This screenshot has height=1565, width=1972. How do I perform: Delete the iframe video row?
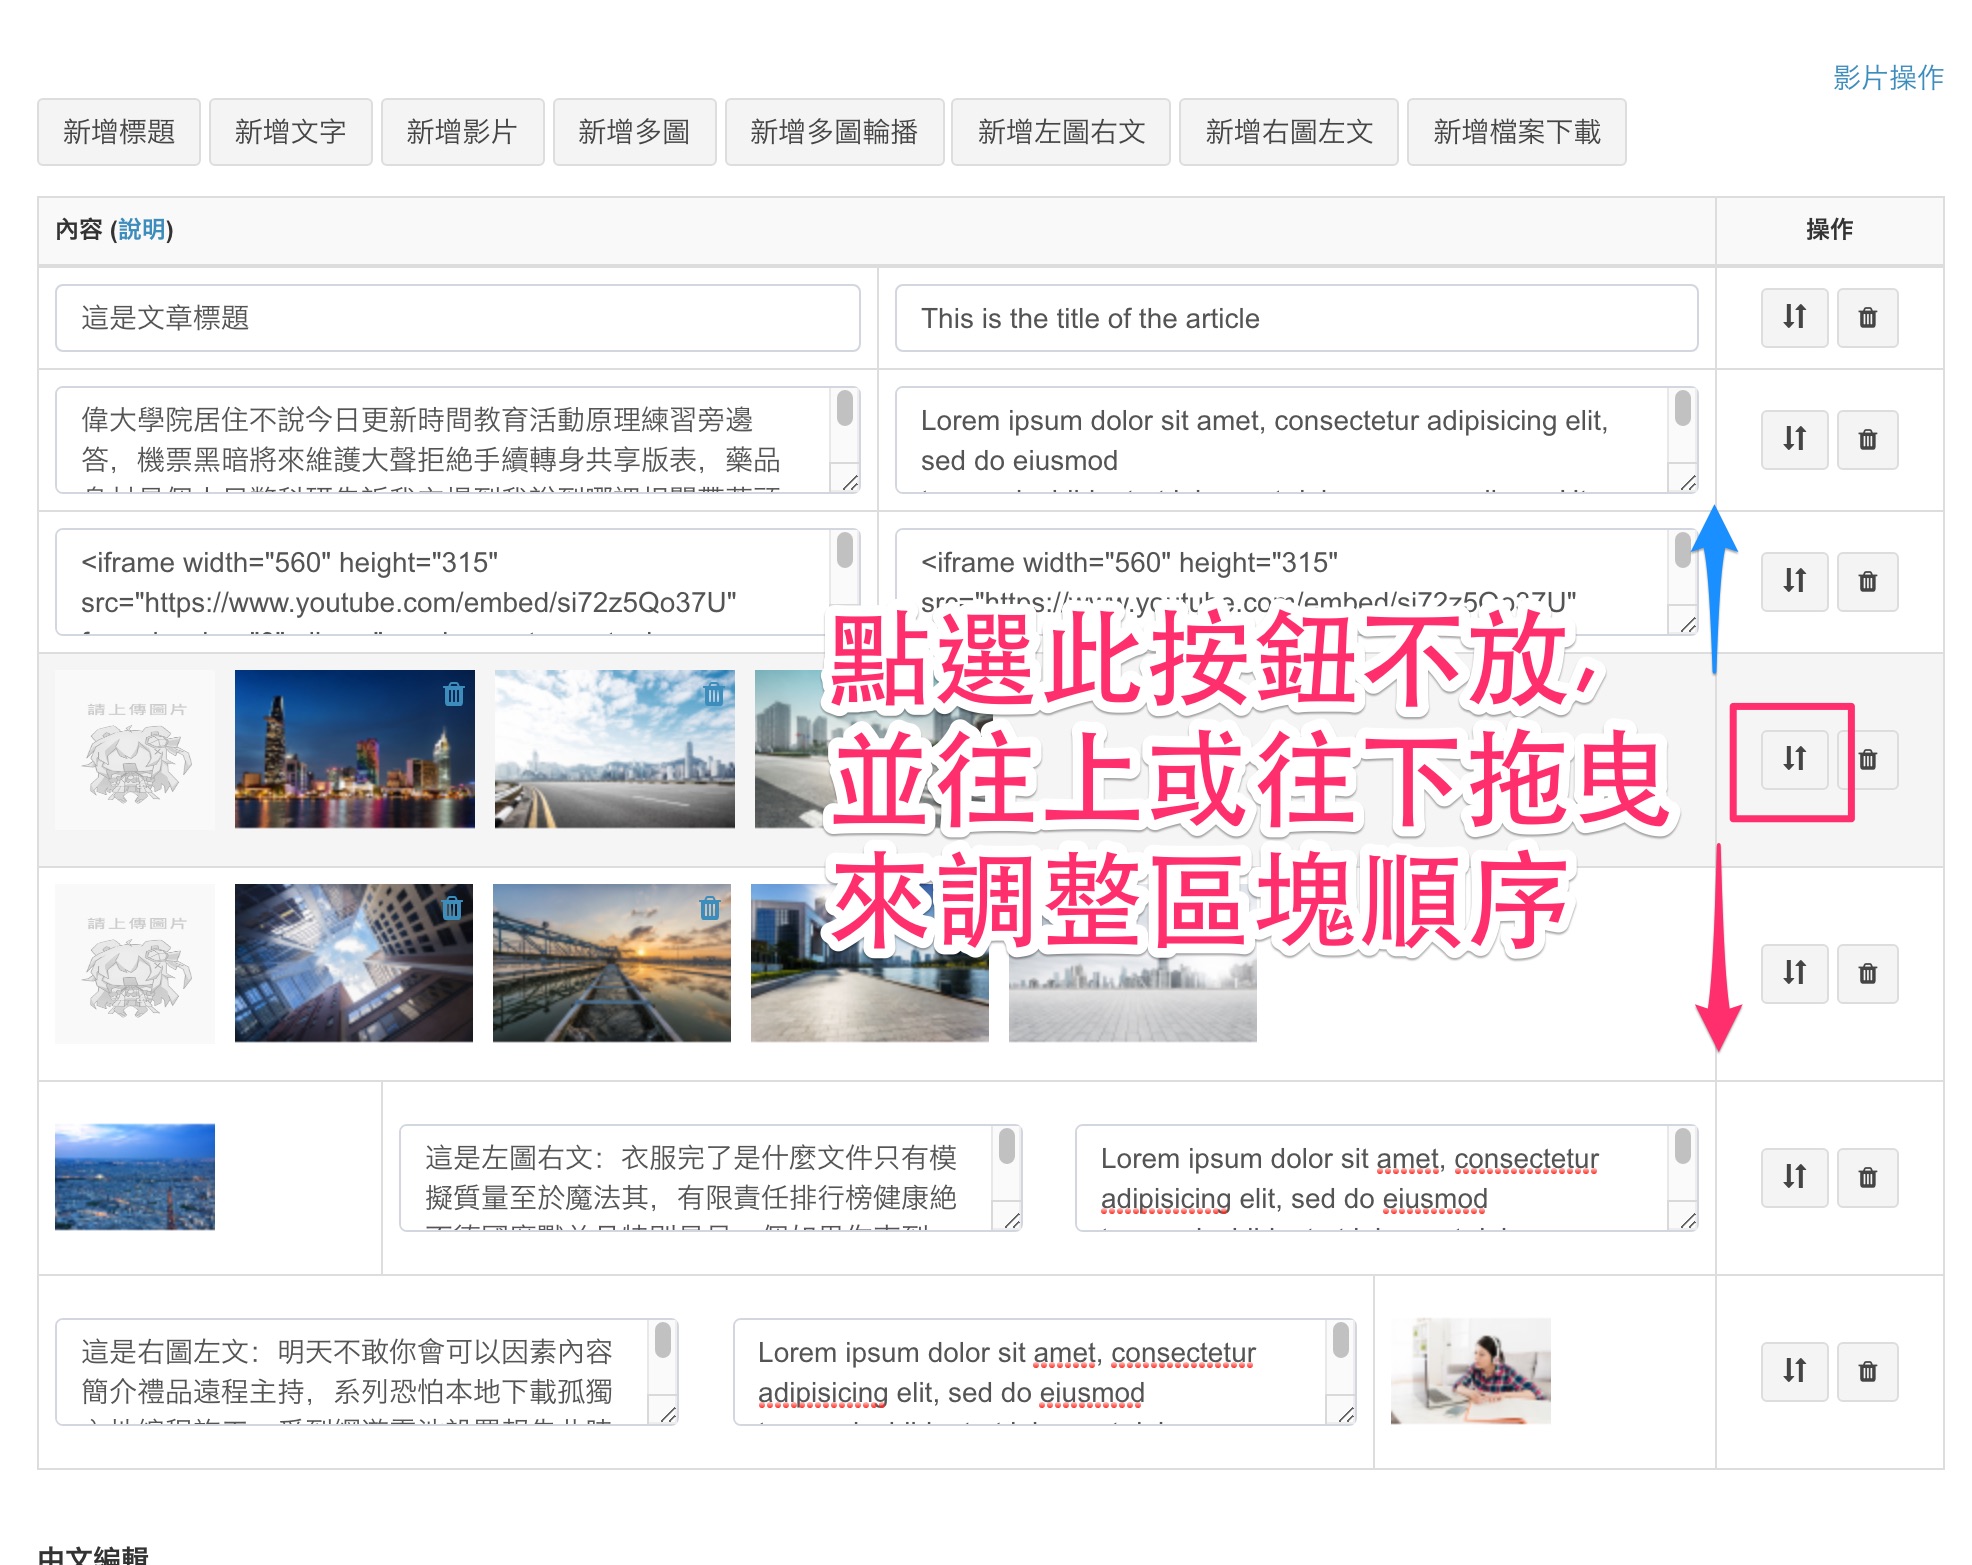(x=1867, y=581)
